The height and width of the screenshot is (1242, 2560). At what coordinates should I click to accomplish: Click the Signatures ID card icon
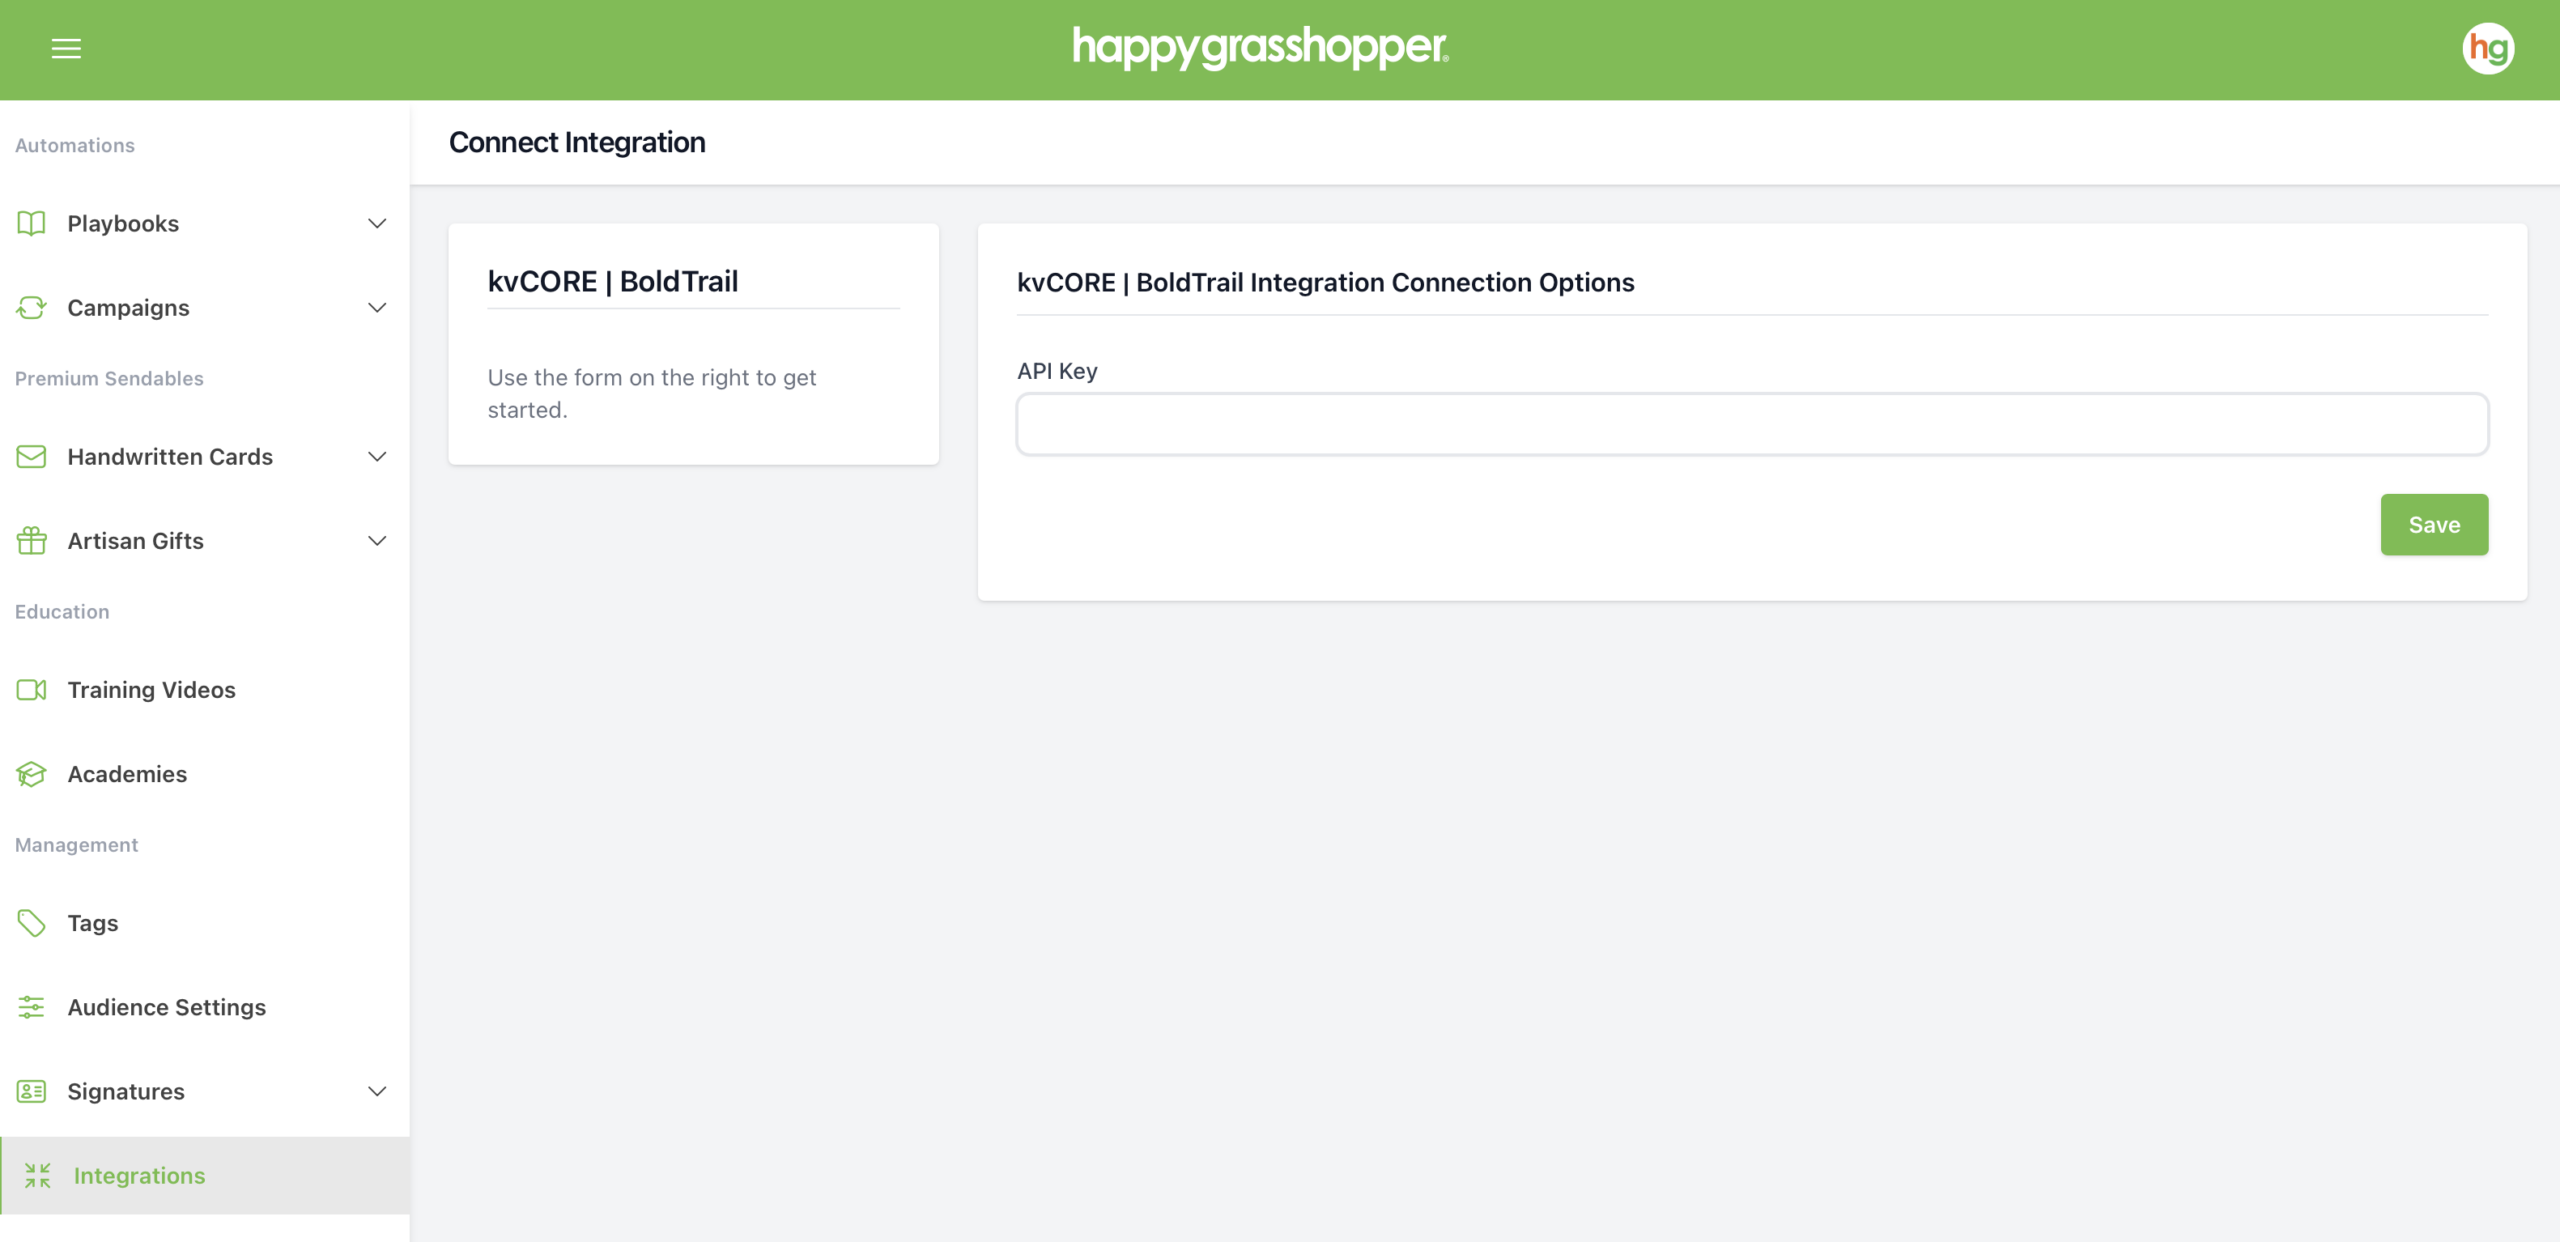click(x=32, y=1090)
